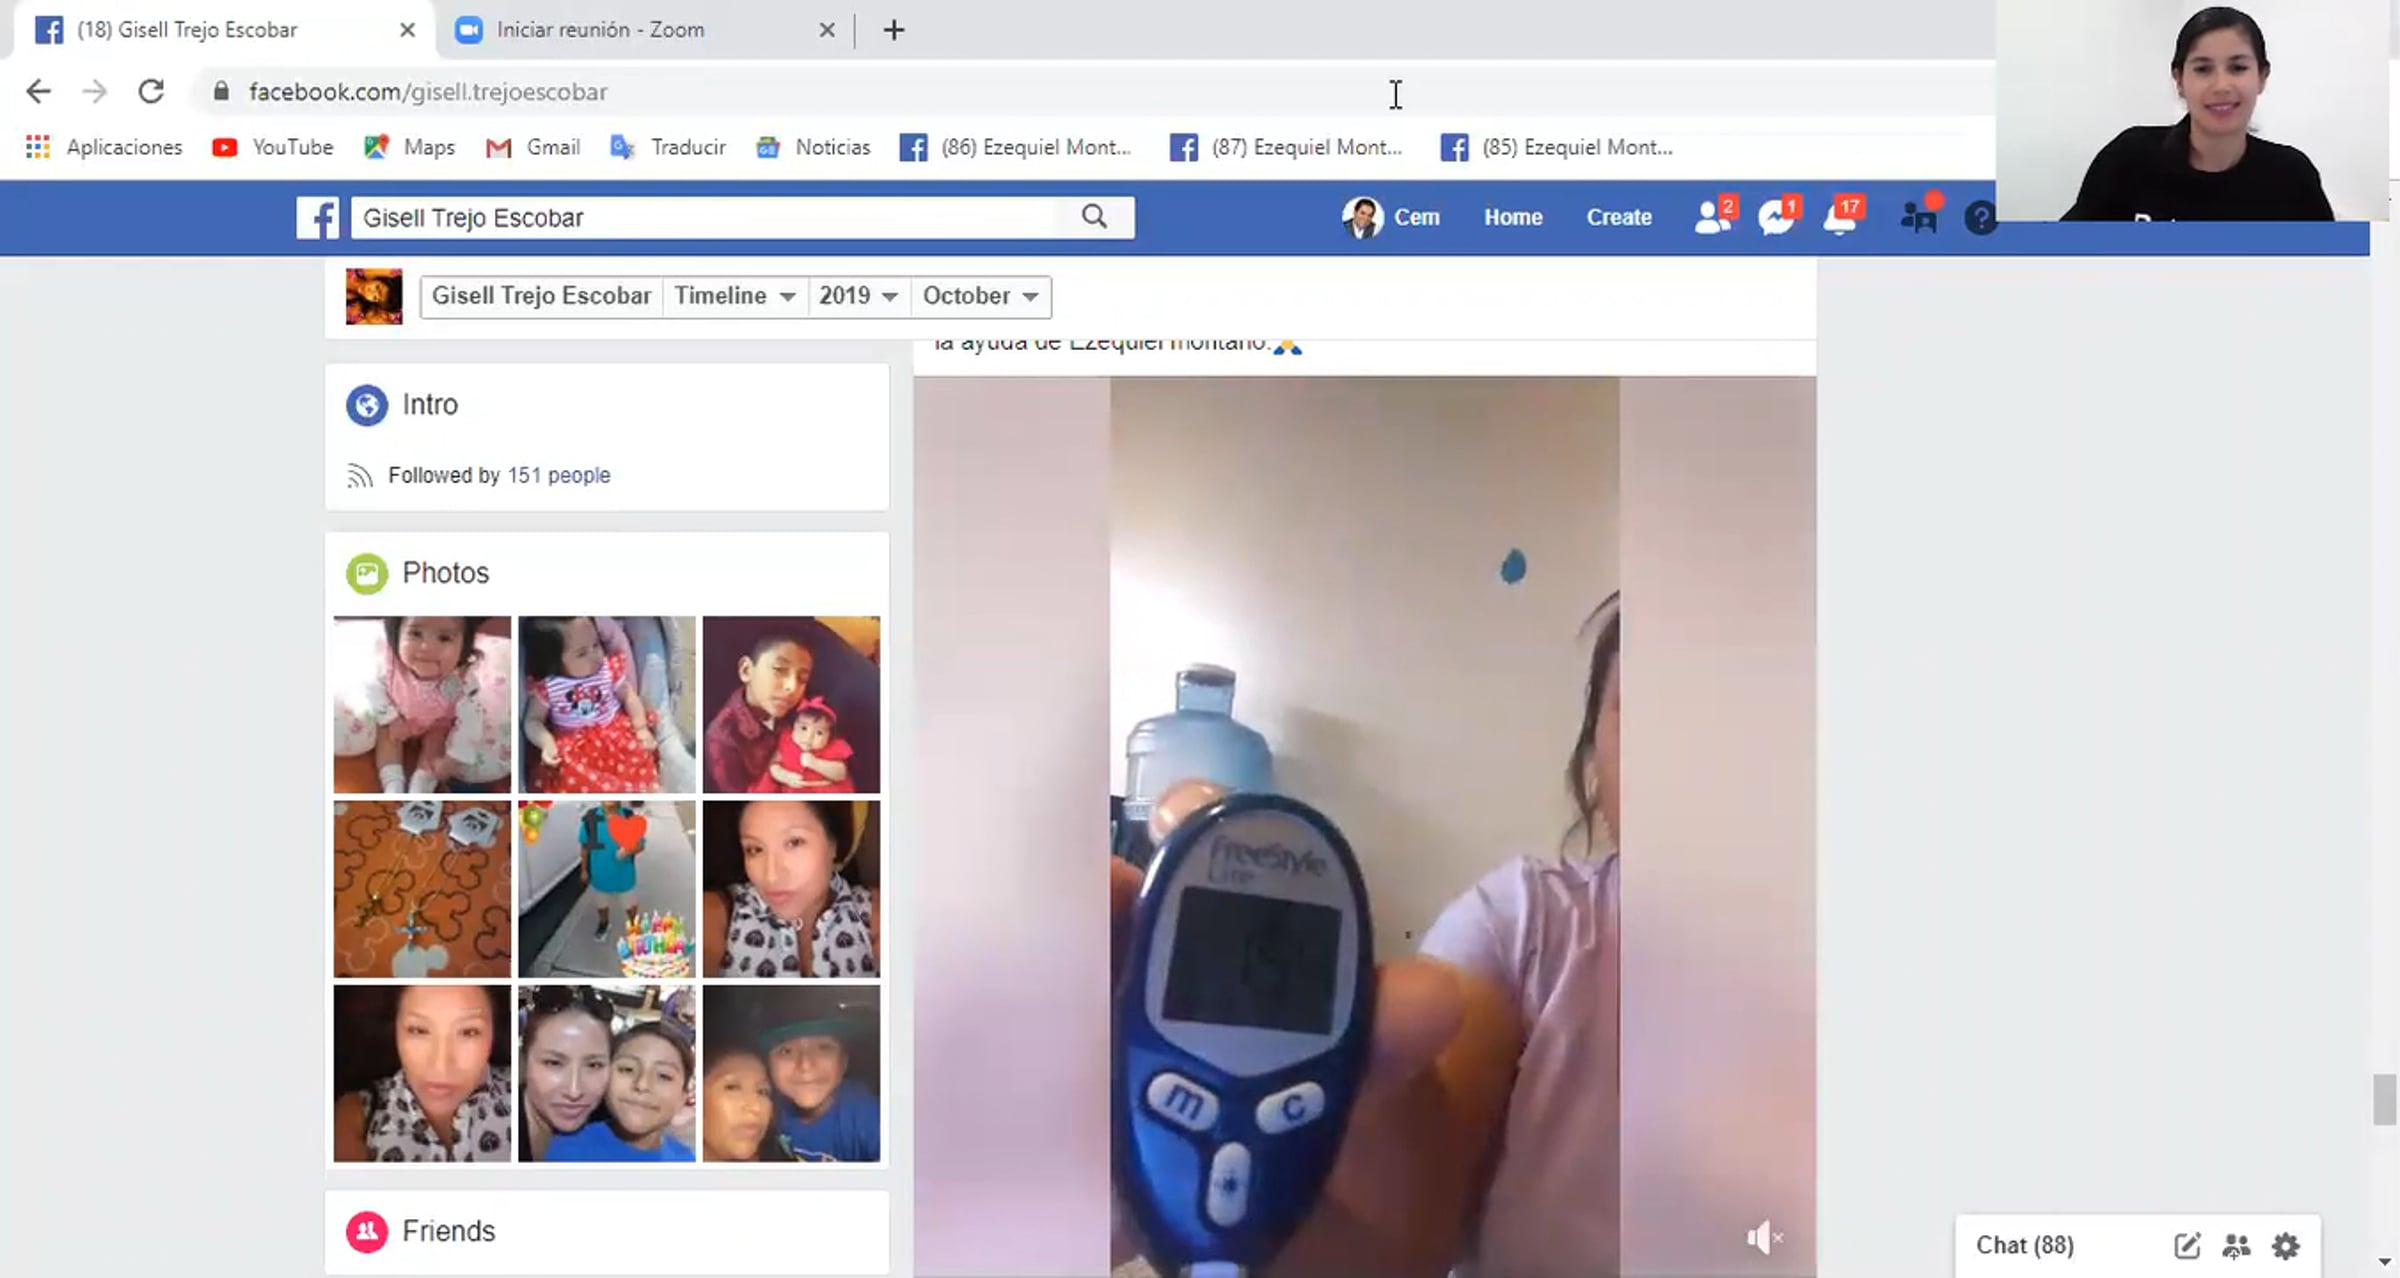Open the 151 people followers link
This screenshot has height=1278, width=2400.
click(x=558, y=475)
